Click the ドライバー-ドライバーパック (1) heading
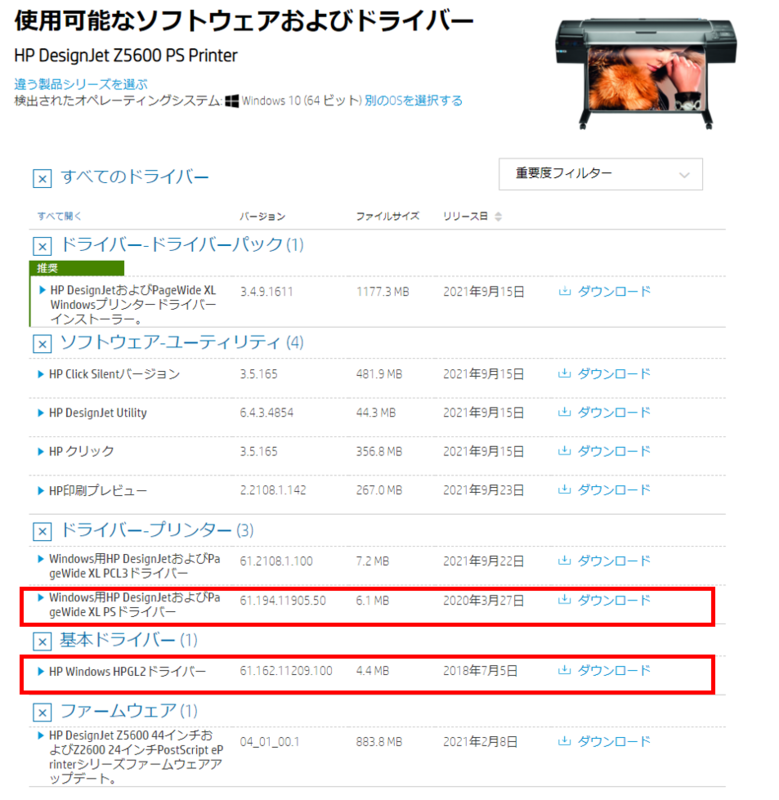The image size is (779, 800). pyautogui.click(x=182, y=245)
